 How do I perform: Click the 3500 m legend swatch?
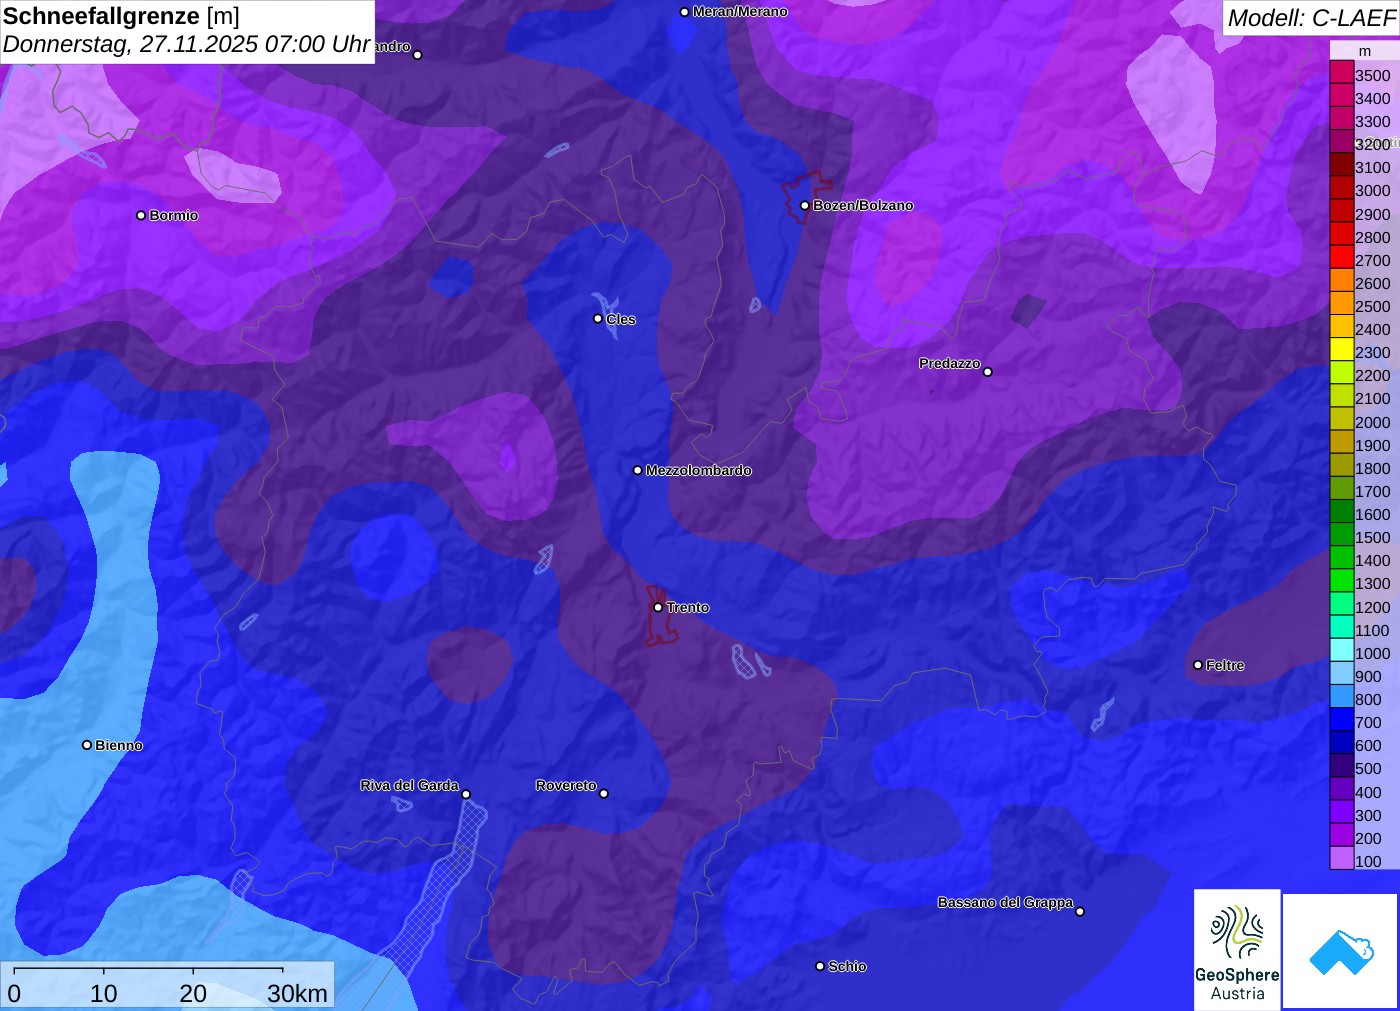(1341, 72)
